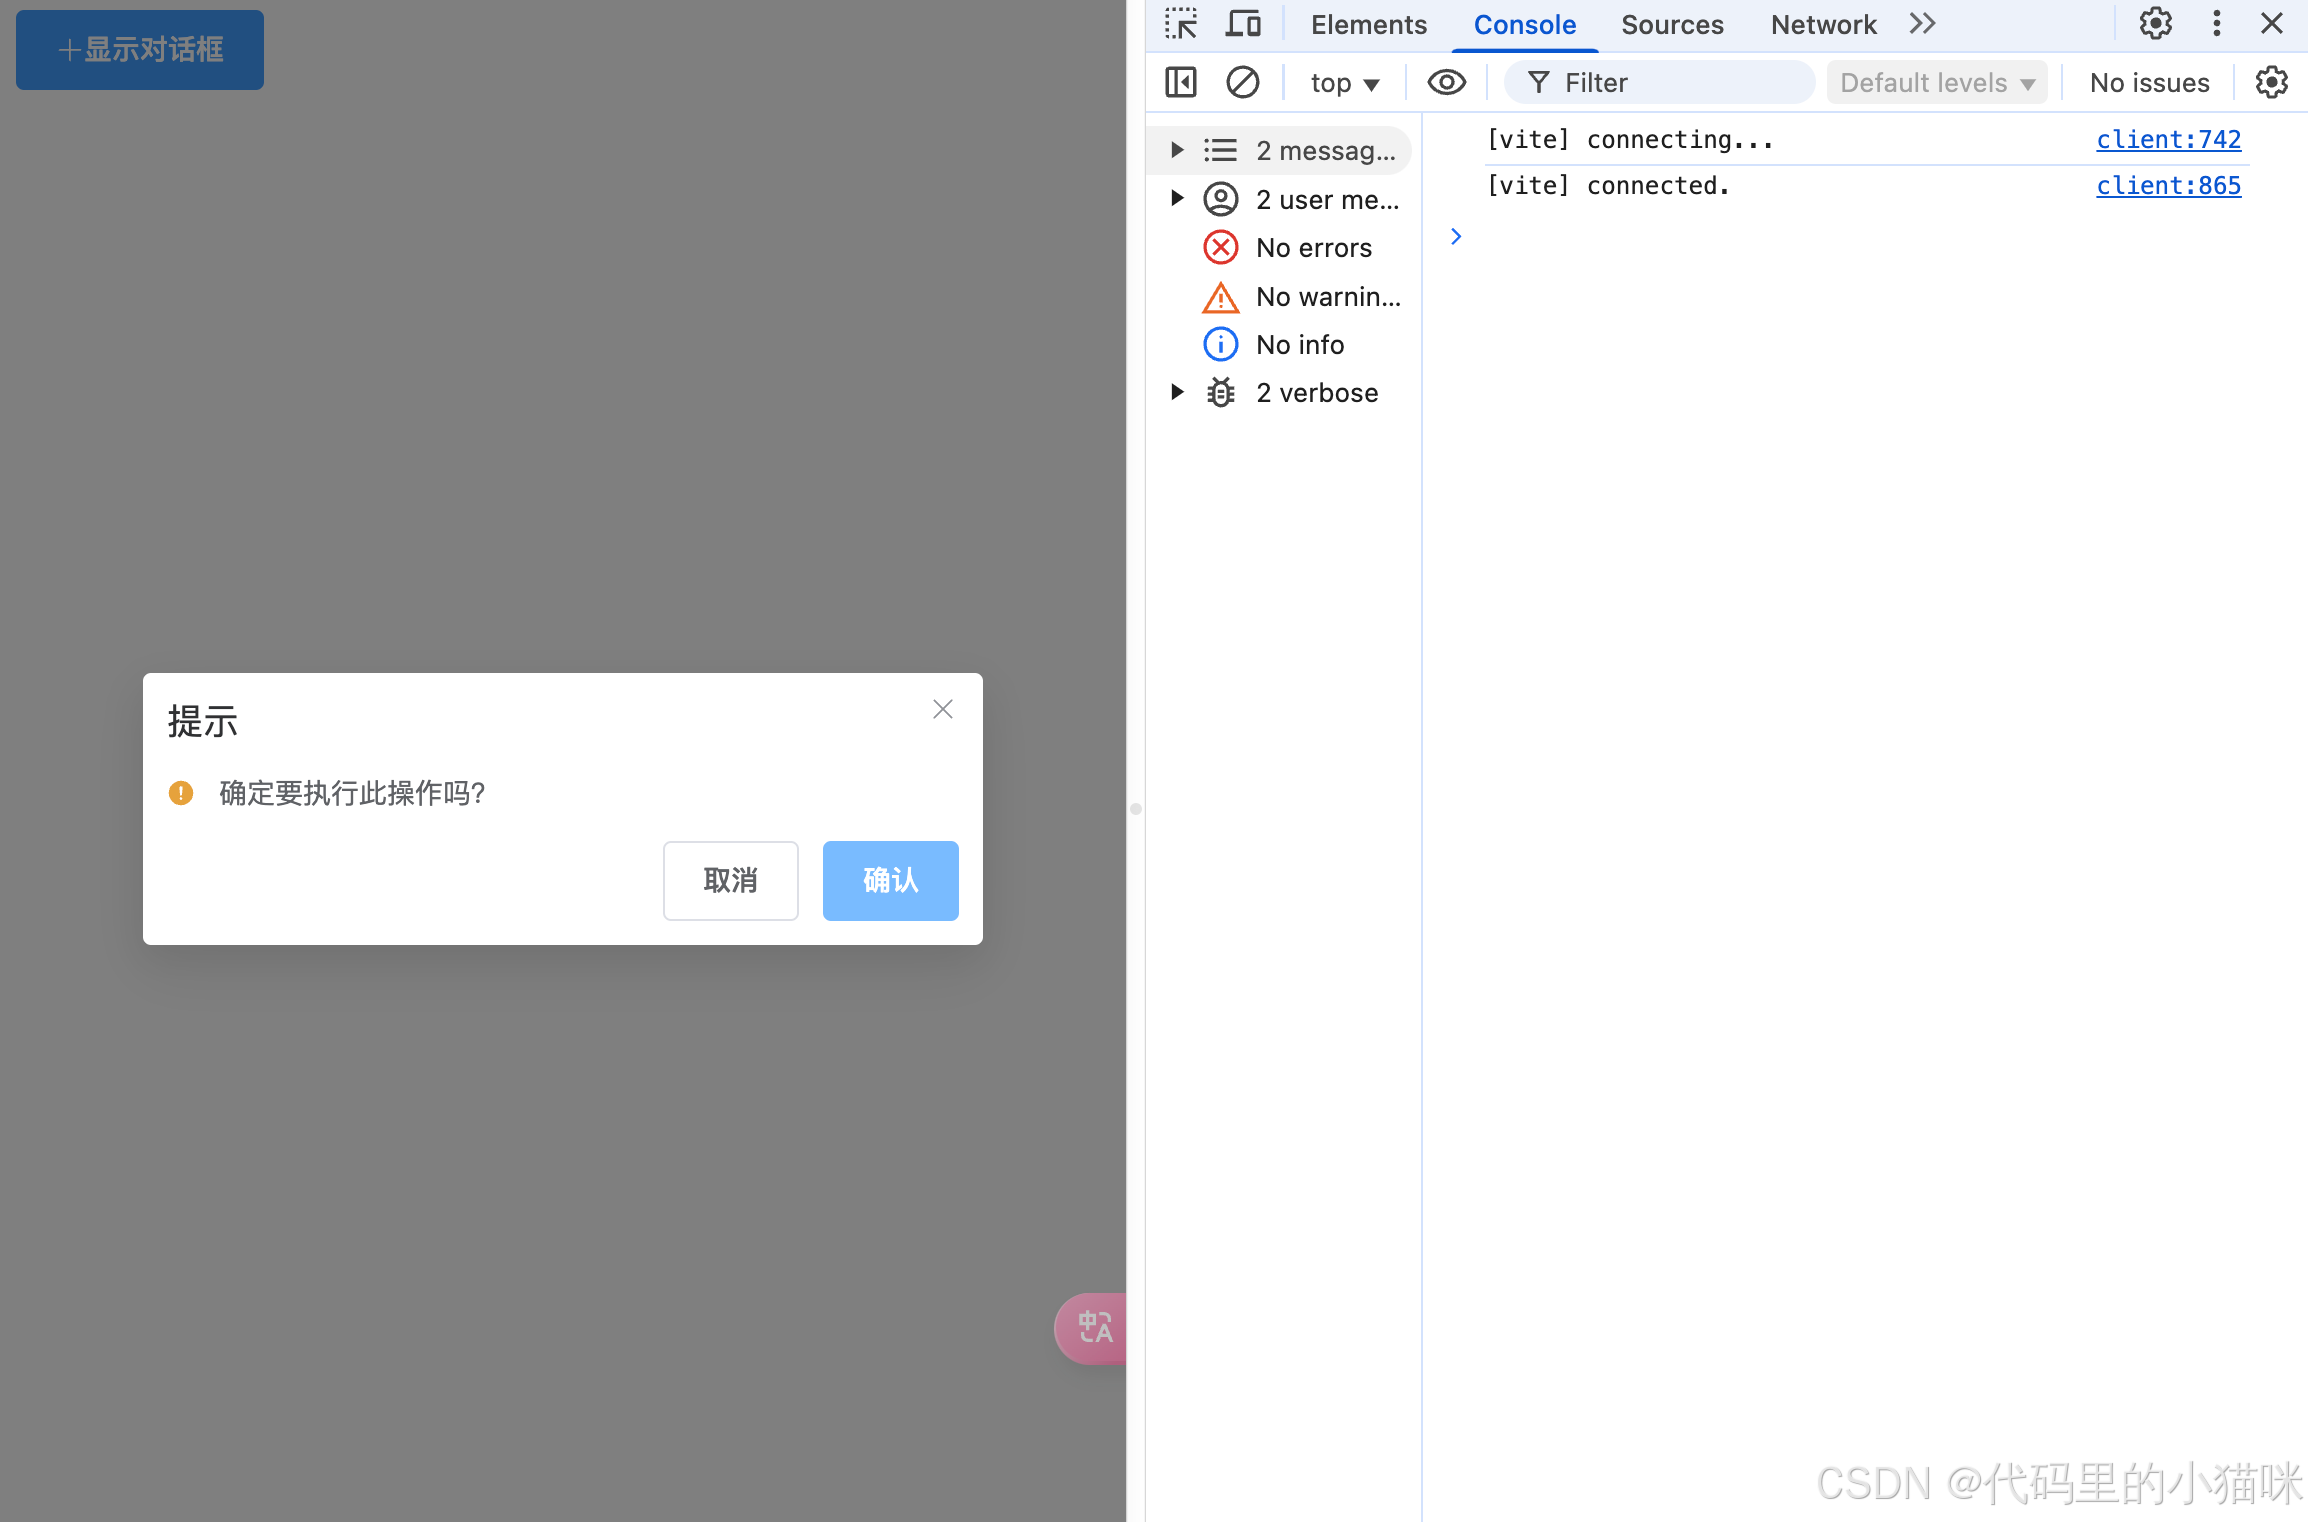Open the Default levels dropdown

tap(1936, 83)
